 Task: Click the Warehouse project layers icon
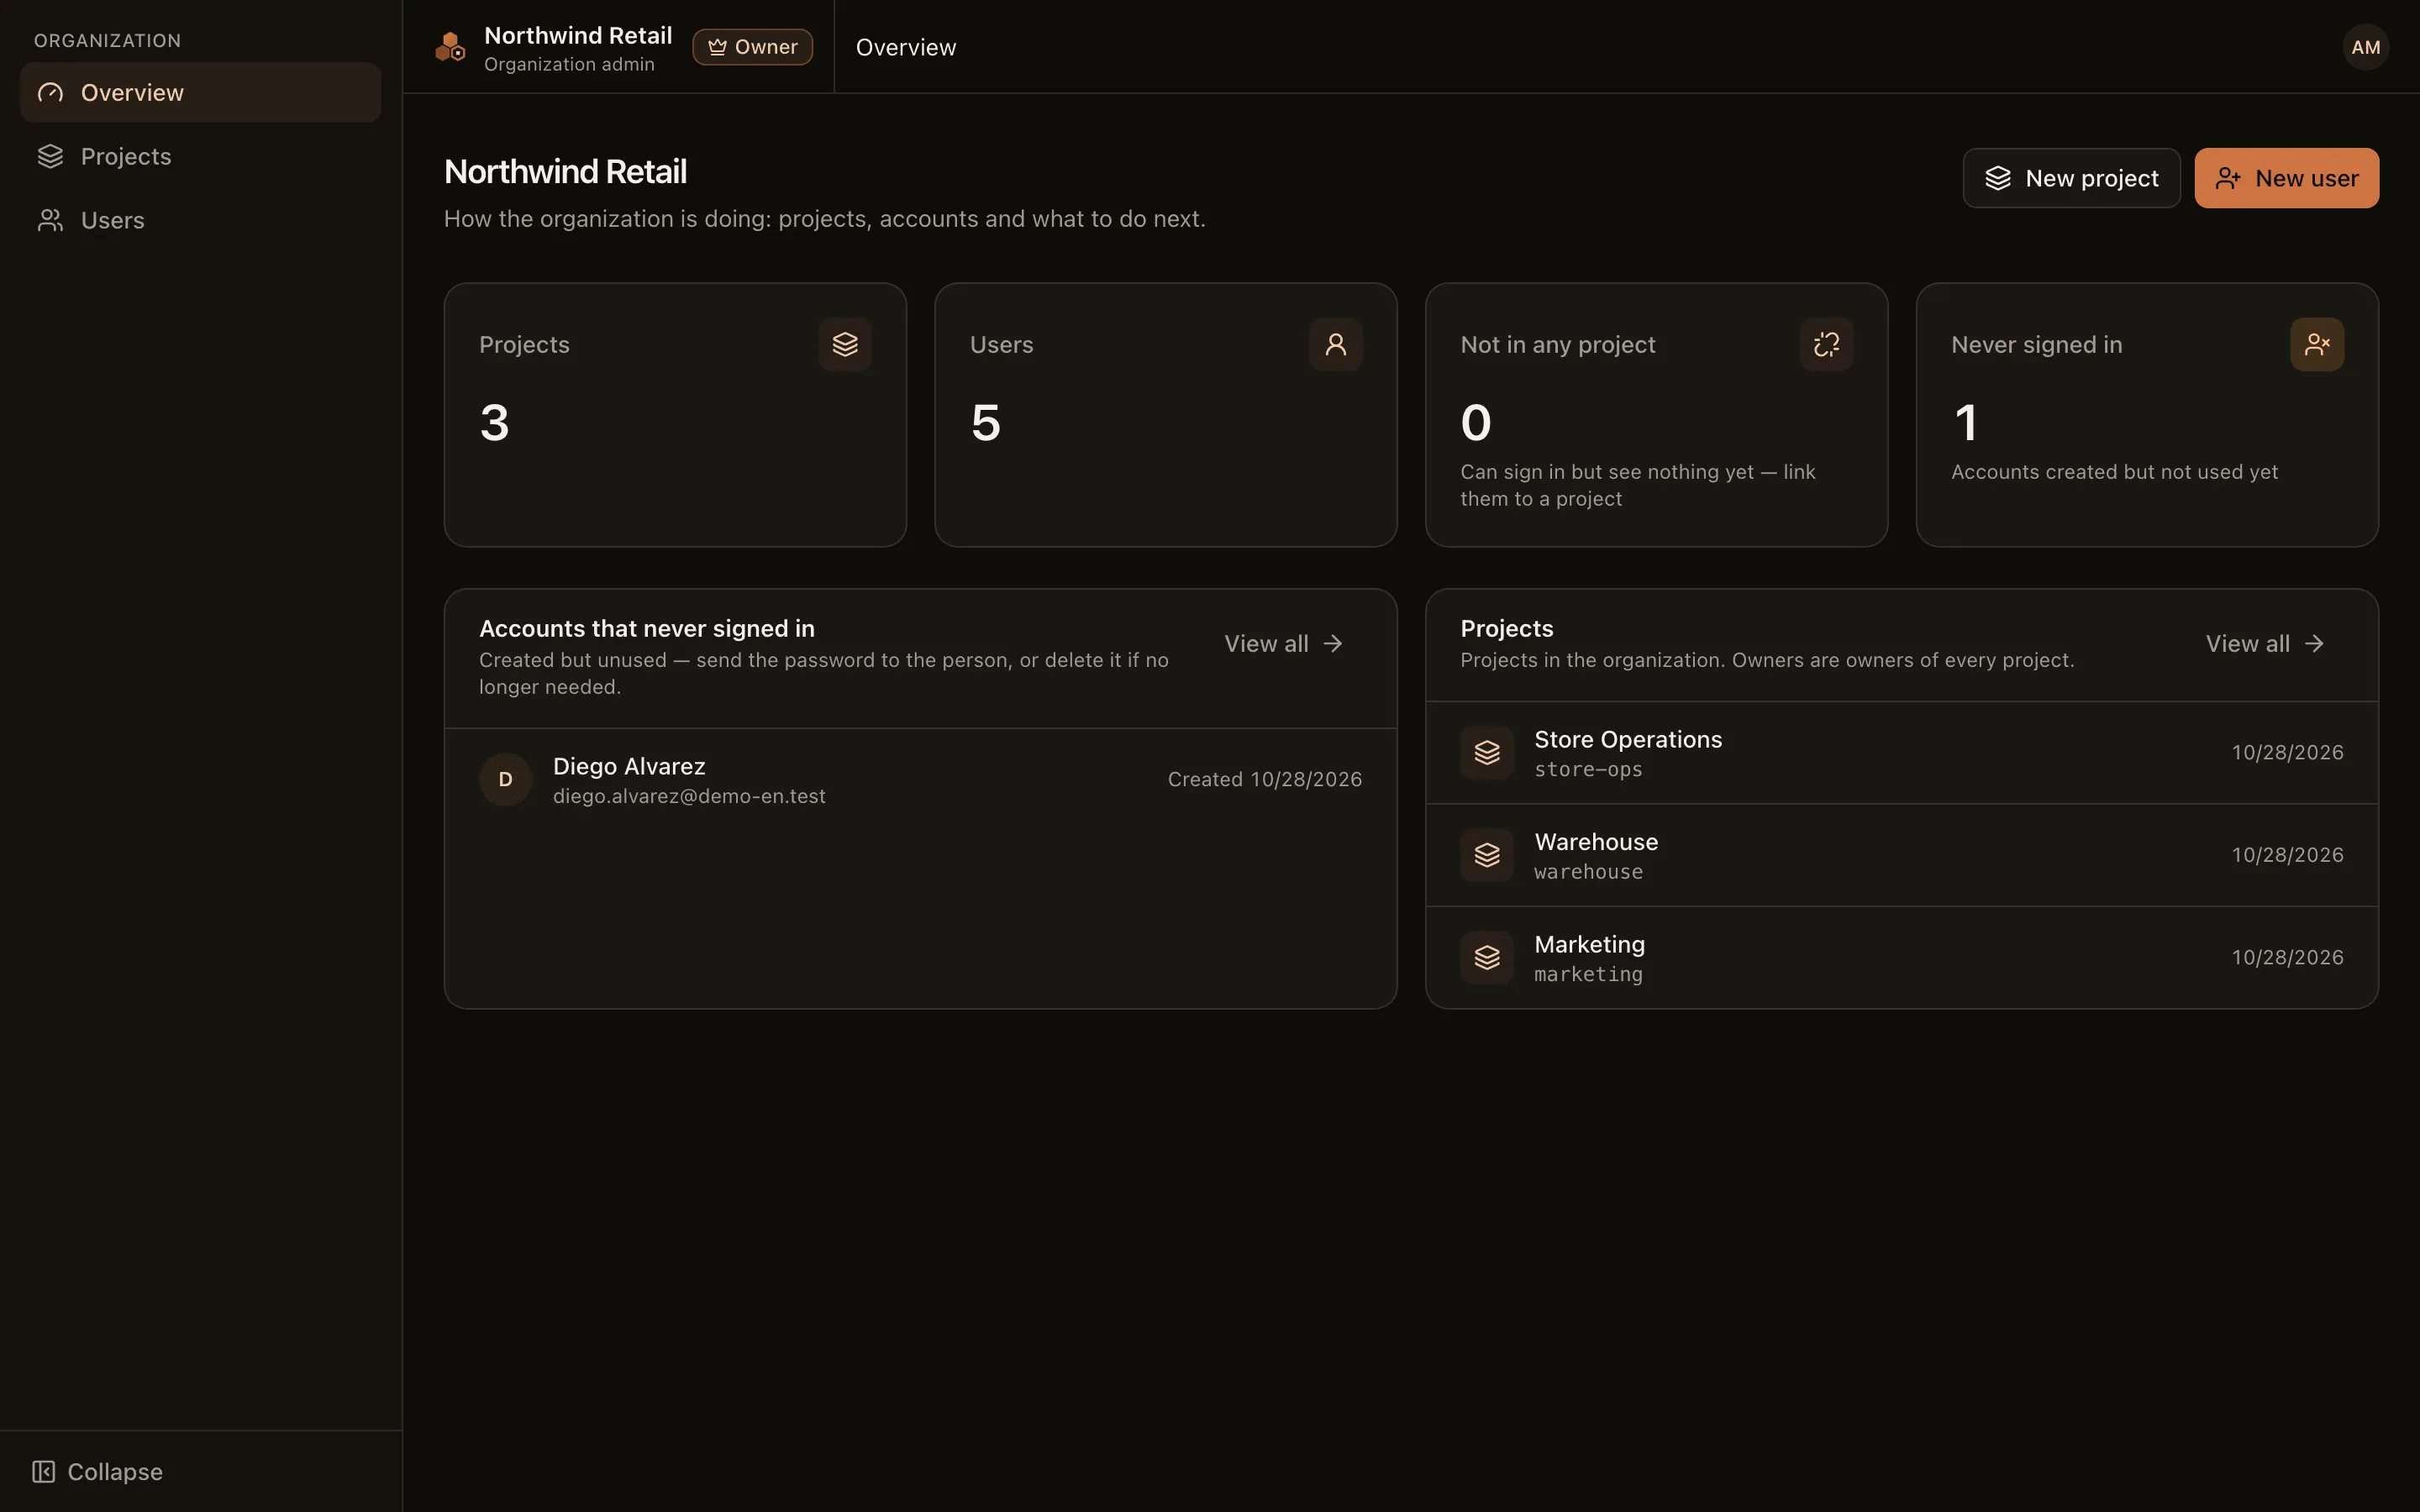[1487, 855]
